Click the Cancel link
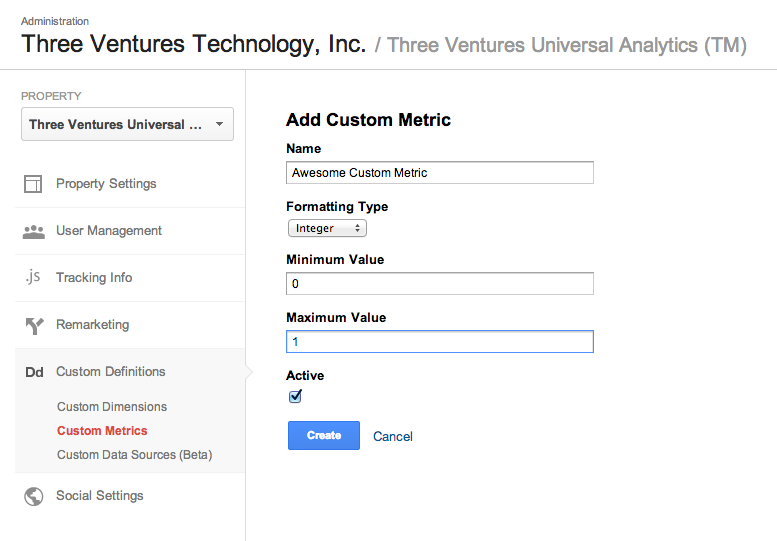Viewport: 777px width, 541px height. (x=393, y=436)
